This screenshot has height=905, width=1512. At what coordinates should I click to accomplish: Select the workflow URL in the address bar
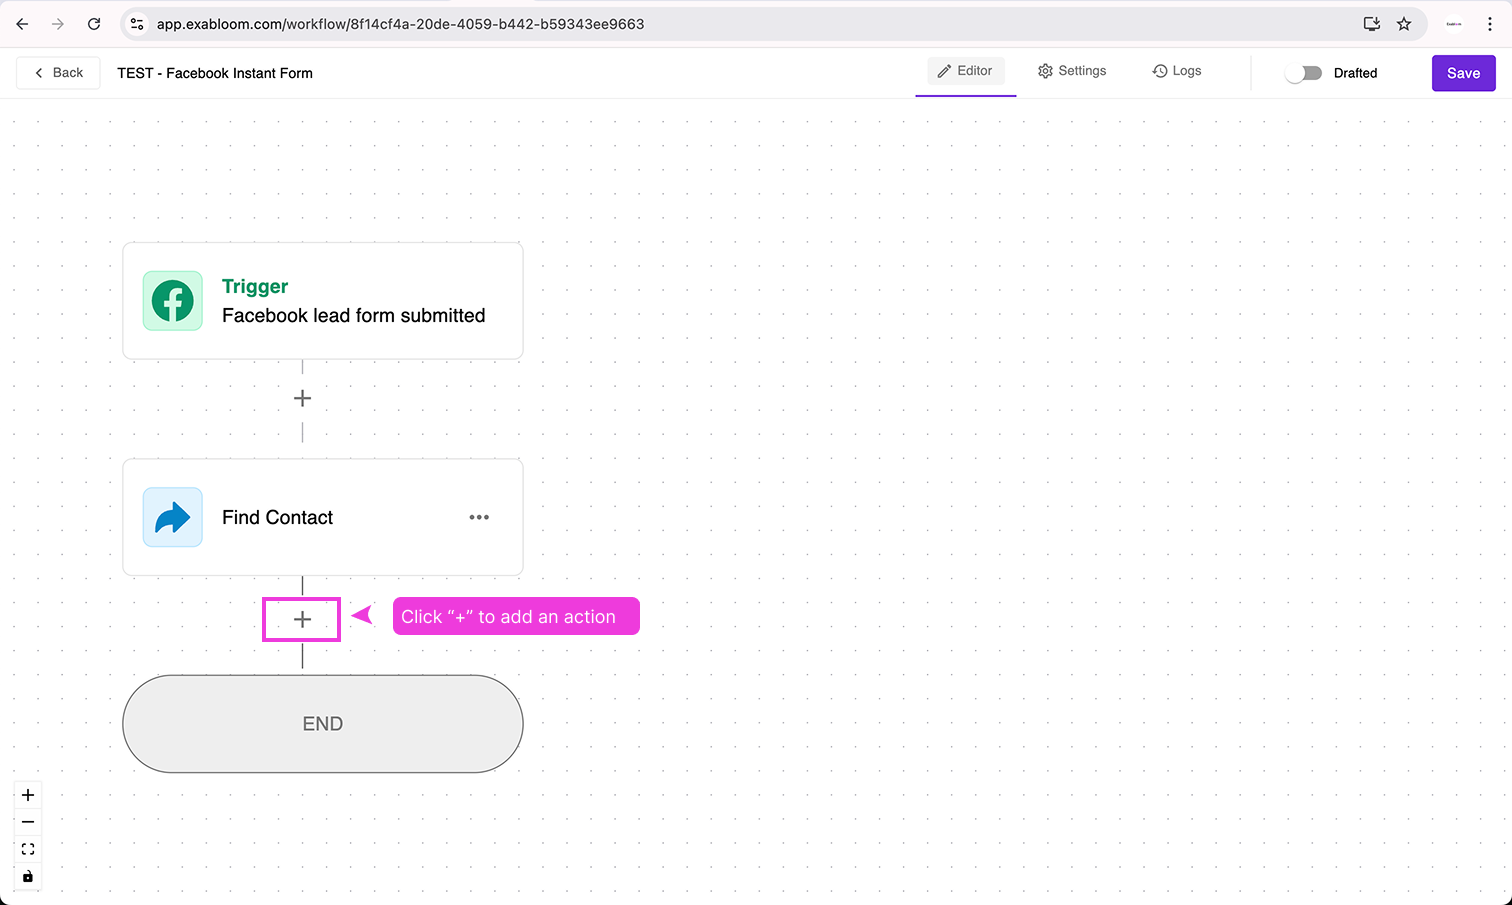(x=399, y=23)
